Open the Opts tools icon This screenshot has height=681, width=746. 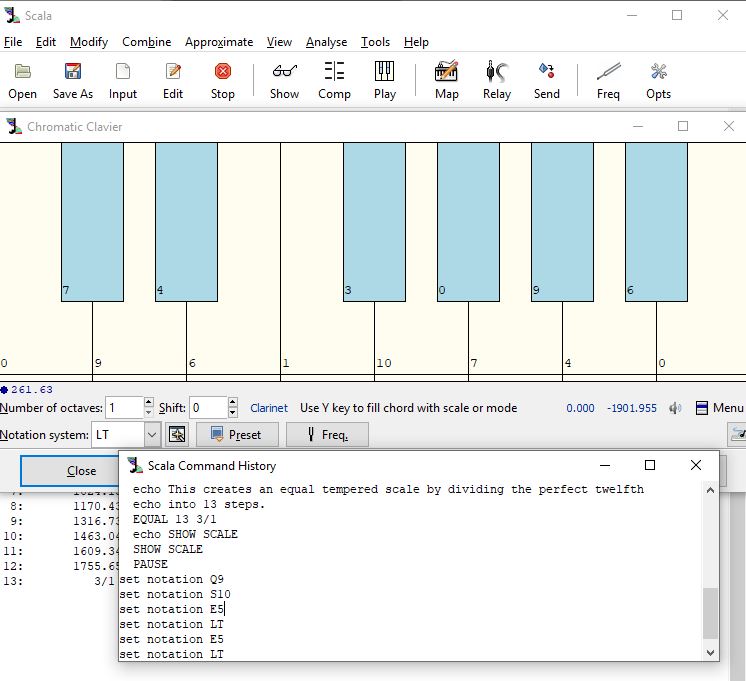coord(658,72)
